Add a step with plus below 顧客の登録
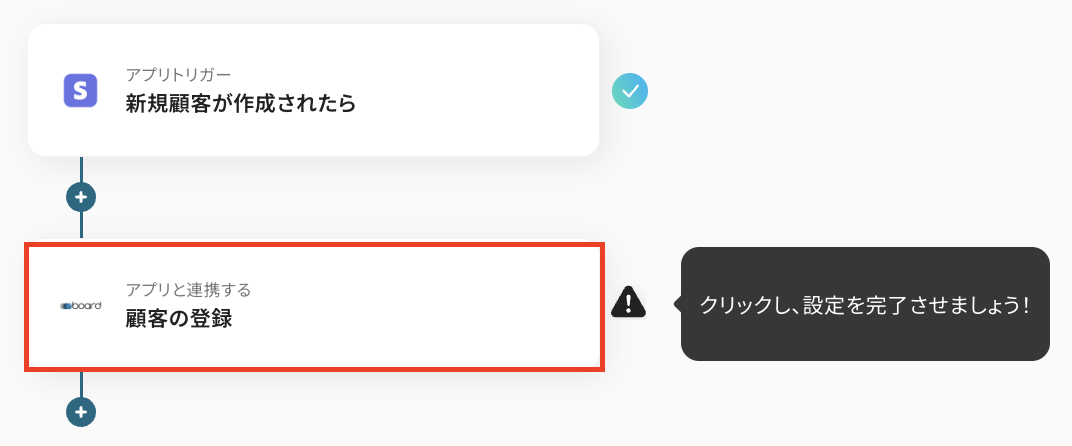1072x446 pixels. pyautogui.click(x=81, y=412)
